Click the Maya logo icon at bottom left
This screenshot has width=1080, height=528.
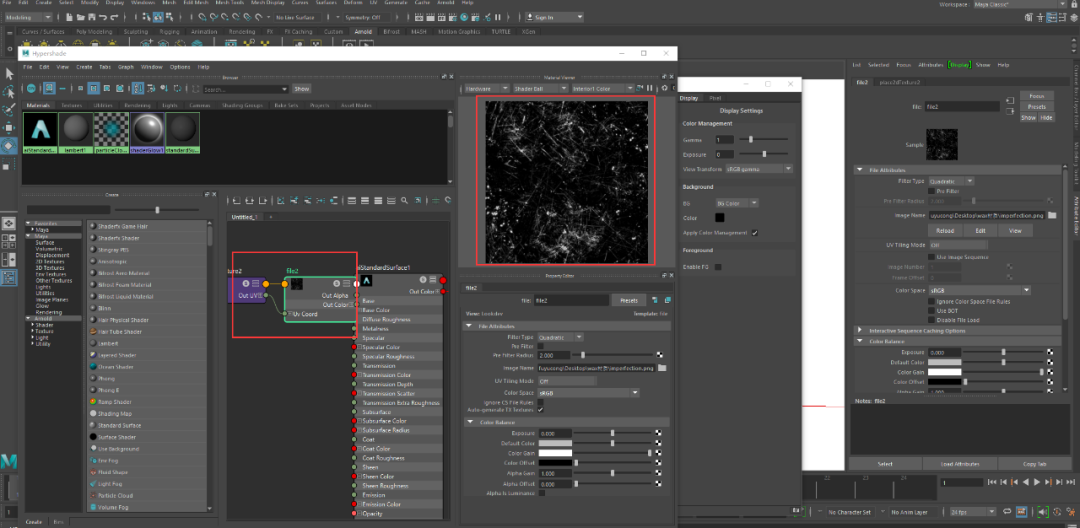pyautogui.click(x=9, y=461)
